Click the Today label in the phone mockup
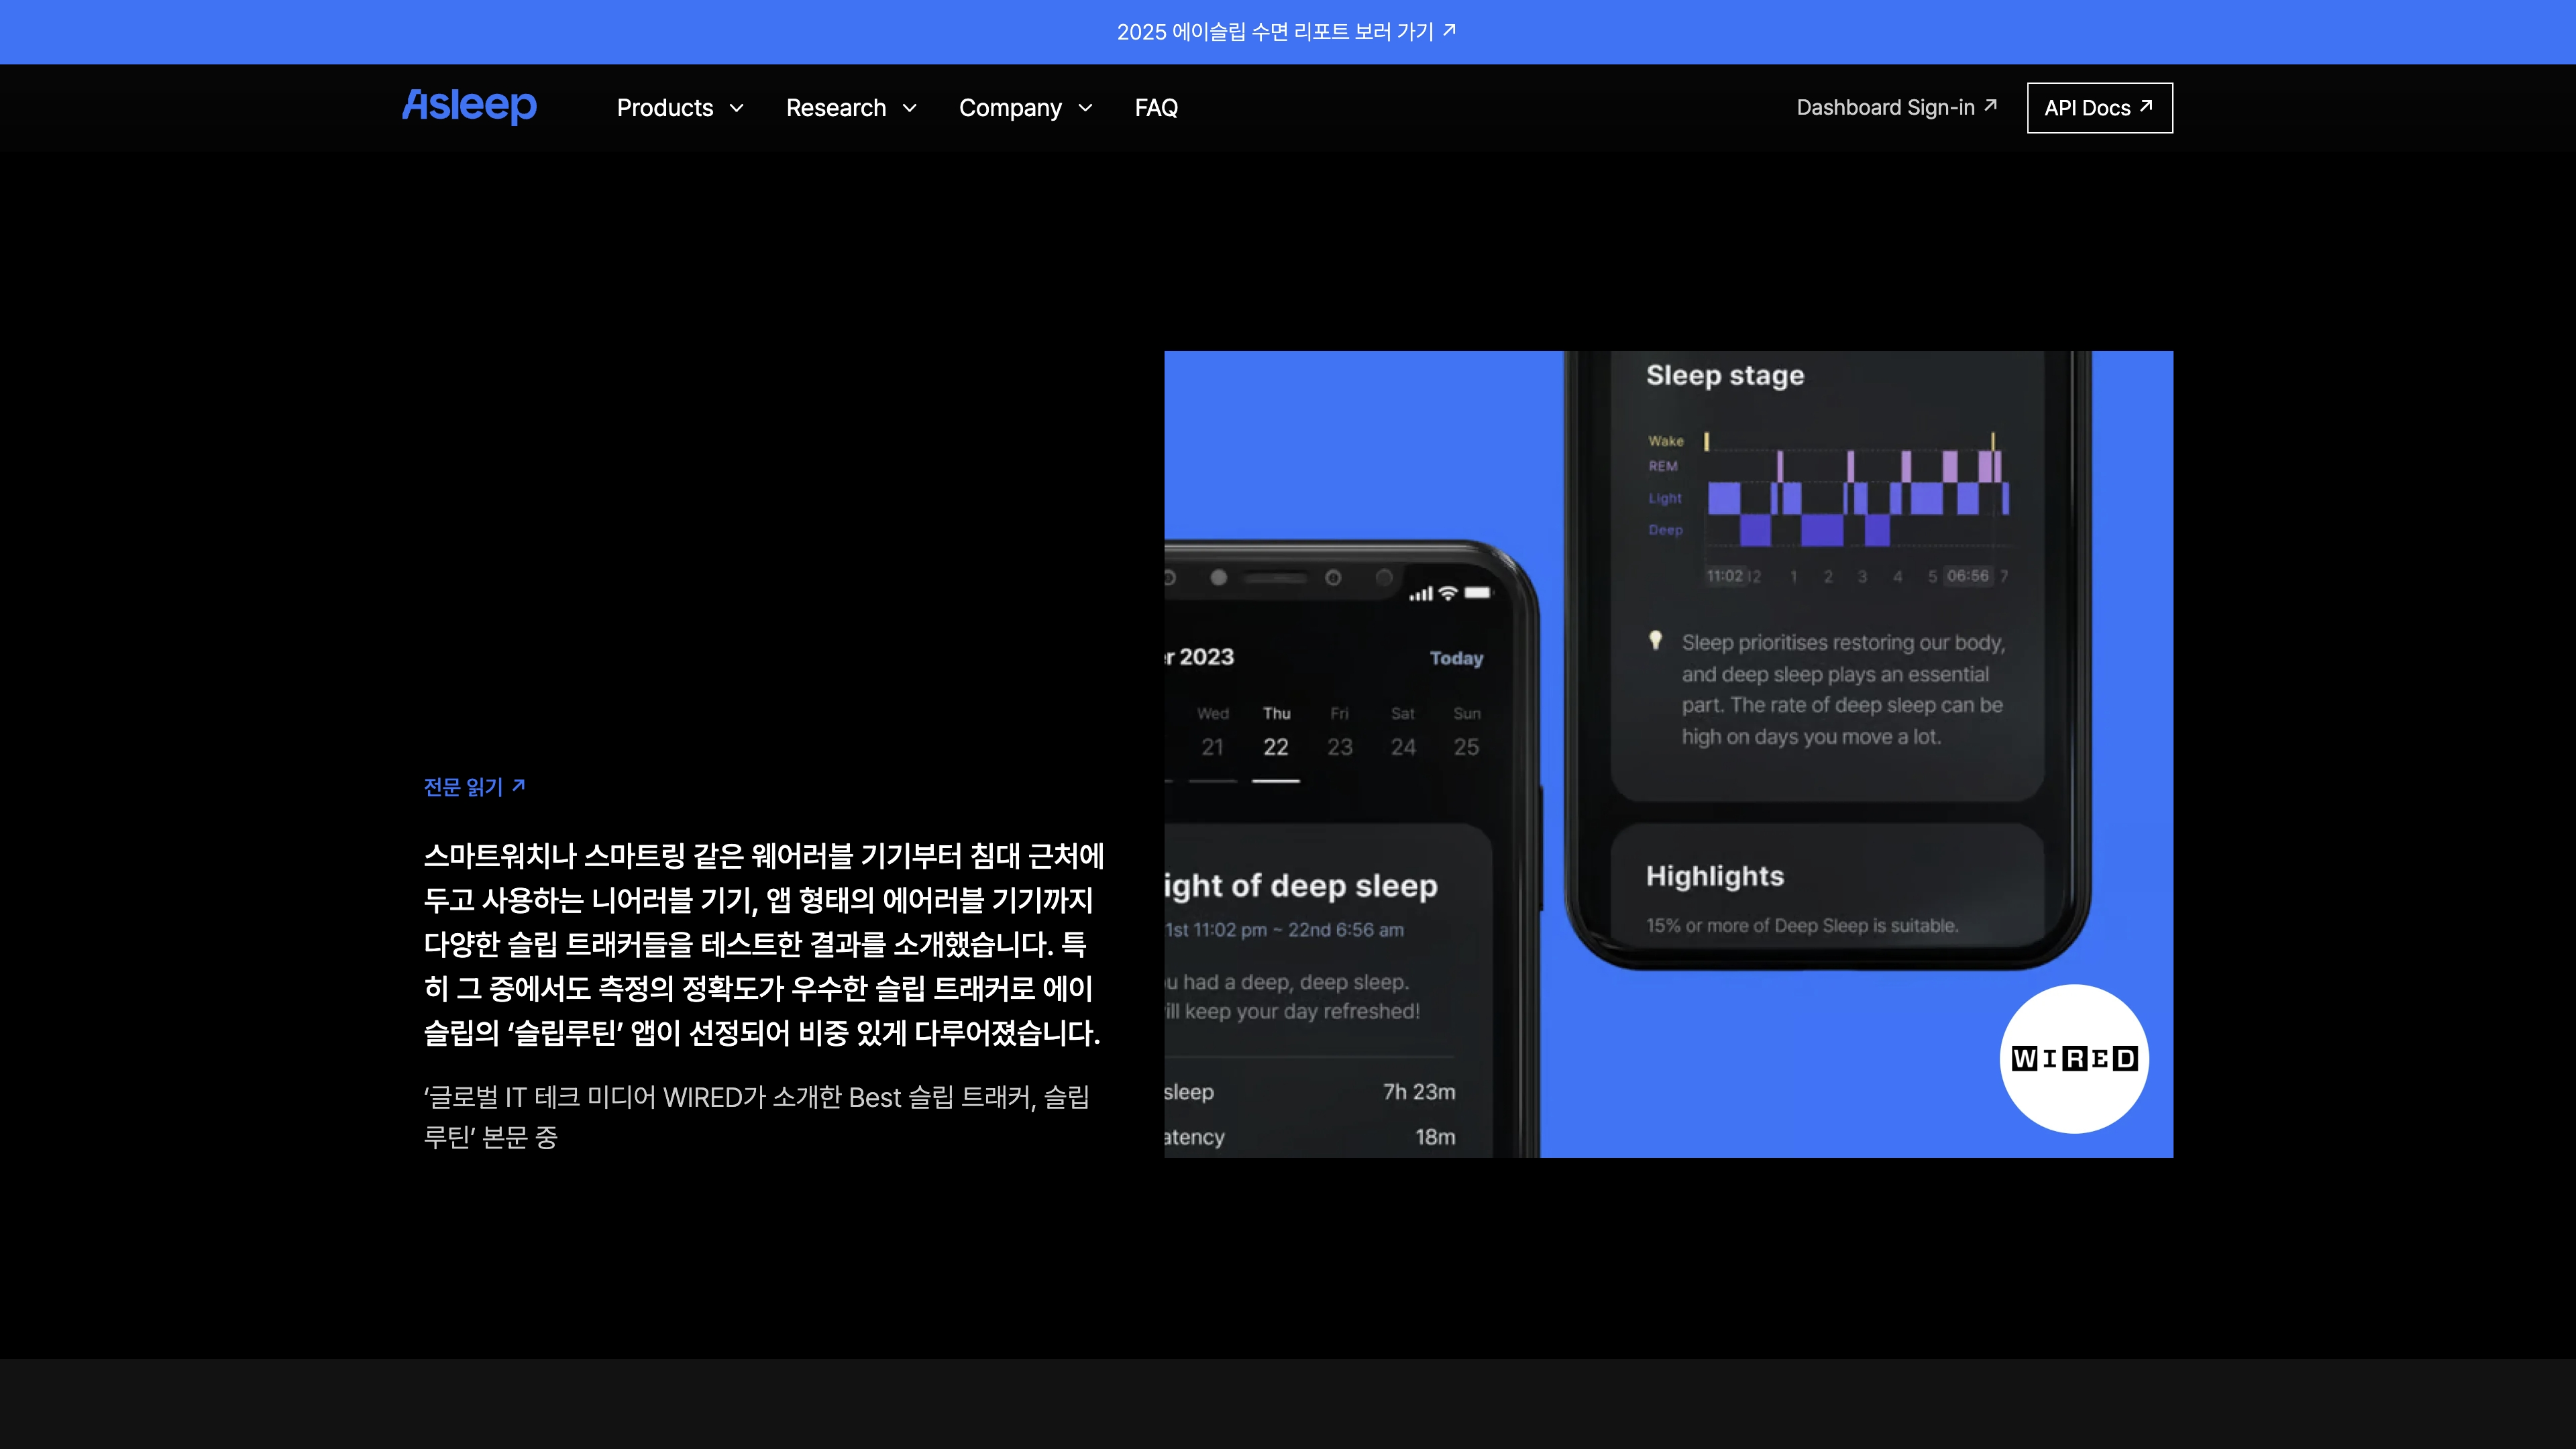Viewport: 2576px width, 1449px height. (1456, 658)
